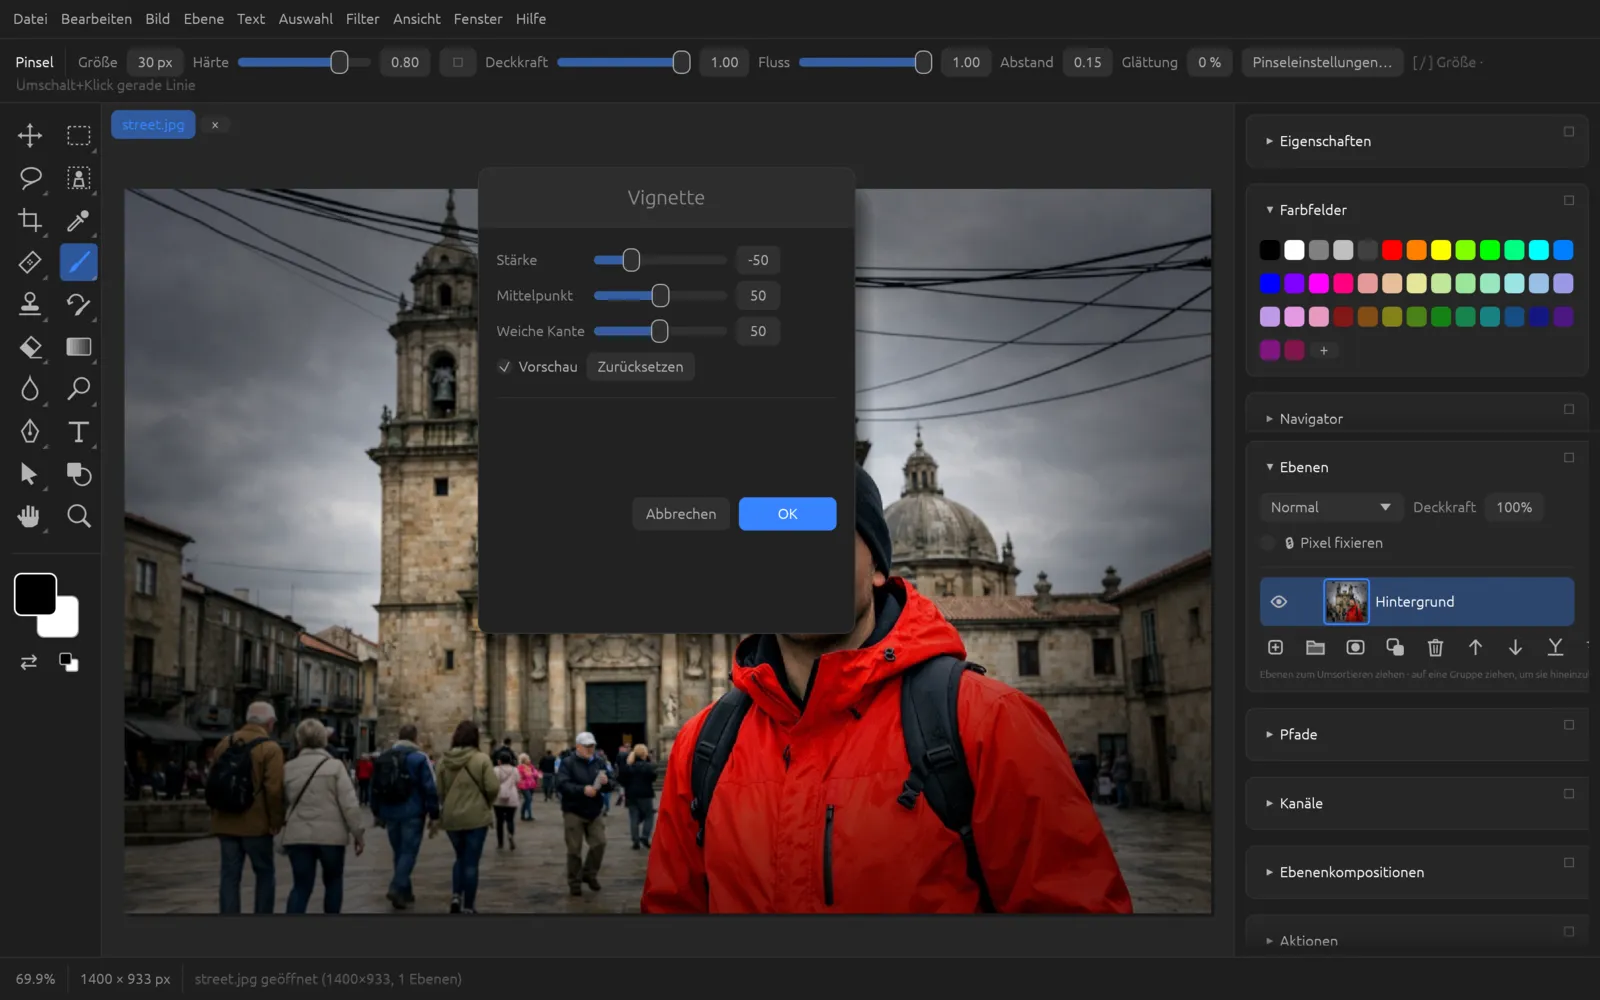Viewport: 1600px width, 1000px height.
Task: Select the red color swatch
Action: click(x=1392, y=250)
